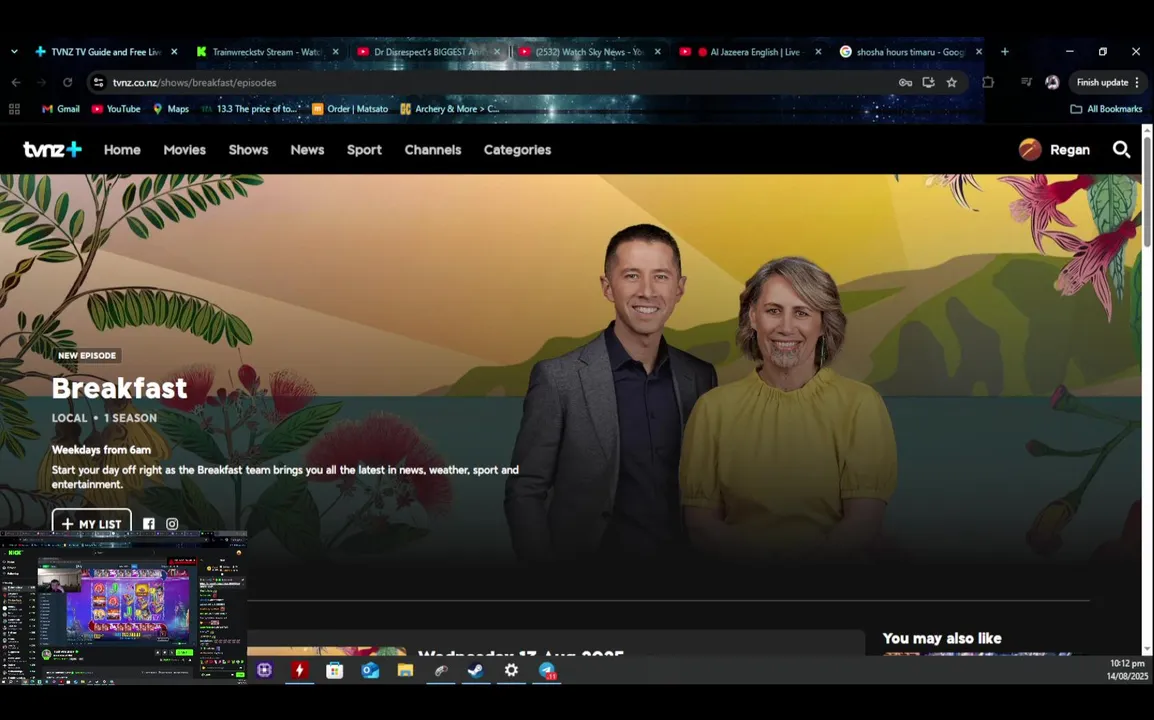Image resolution: width=1154 pixels, height=720 pixels.
Task: Close the Al Jazeera English tab
Action: [818, 52]
